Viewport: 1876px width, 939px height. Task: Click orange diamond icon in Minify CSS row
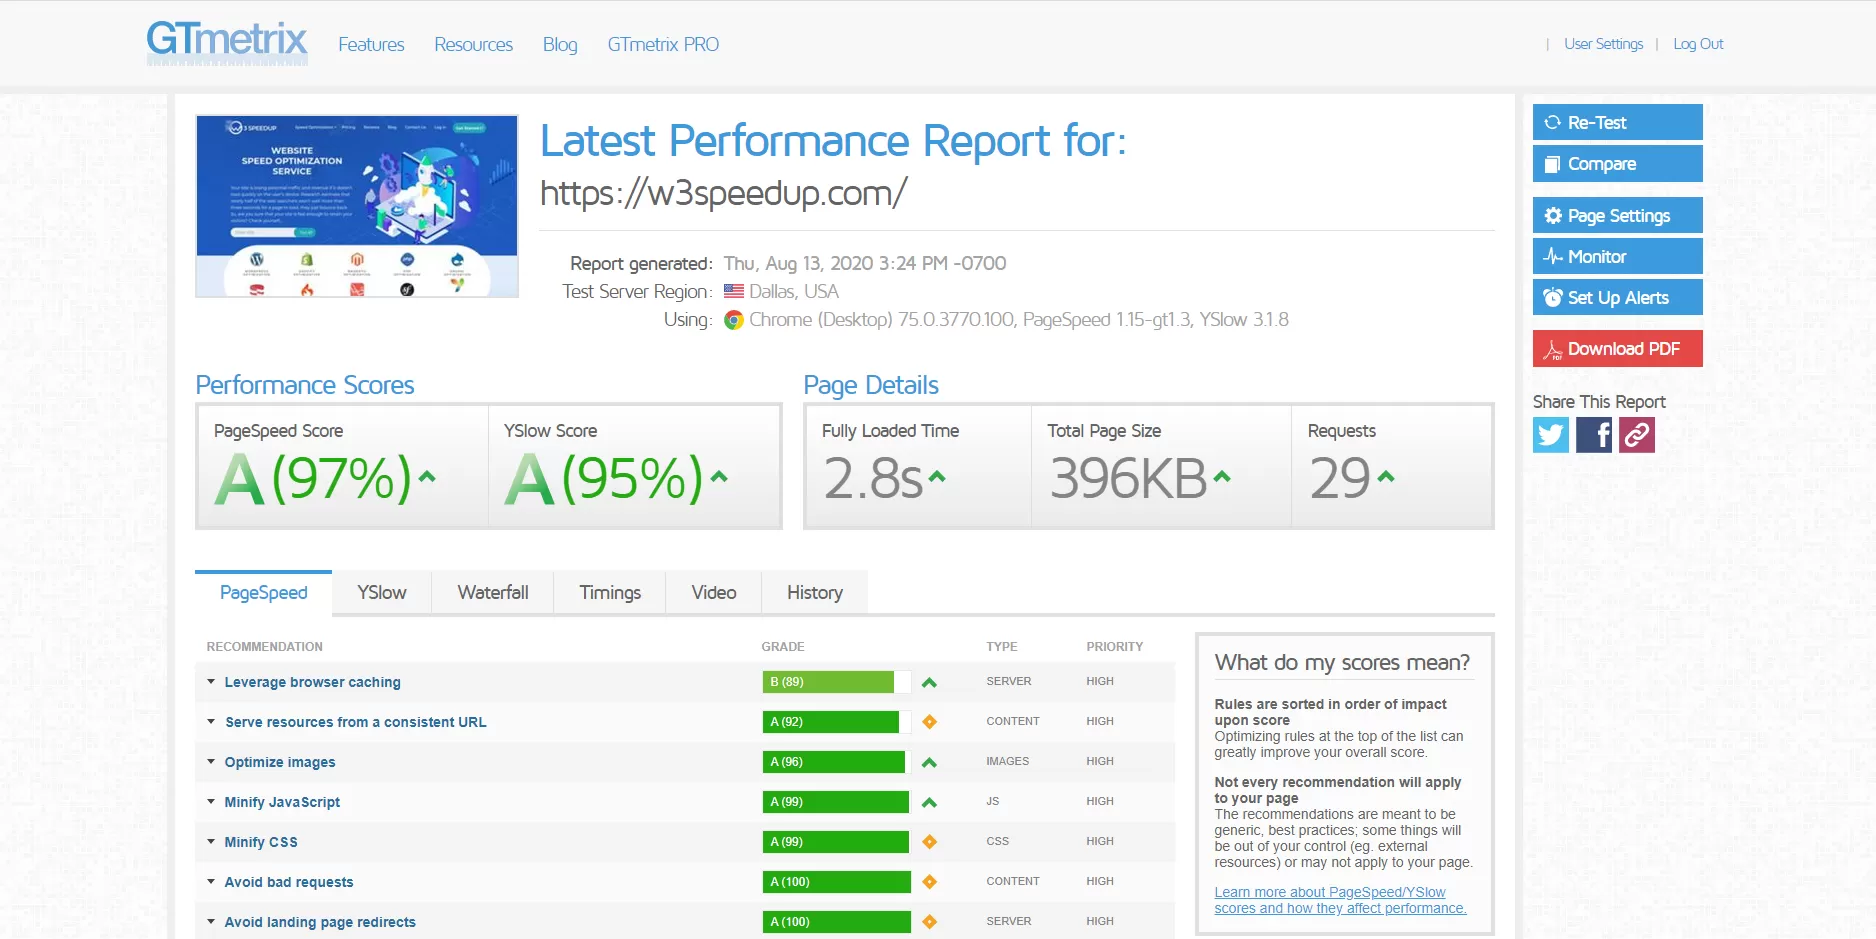(x=929, y=842)
